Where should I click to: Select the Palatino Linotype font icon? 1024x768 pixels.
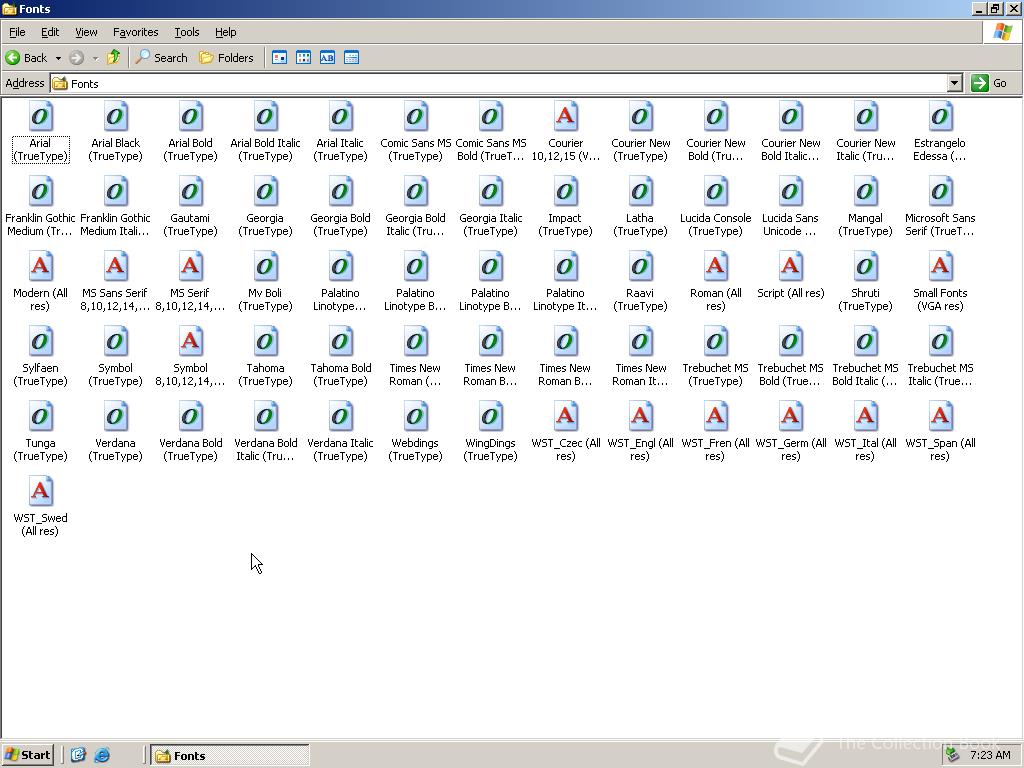(341, 267)
